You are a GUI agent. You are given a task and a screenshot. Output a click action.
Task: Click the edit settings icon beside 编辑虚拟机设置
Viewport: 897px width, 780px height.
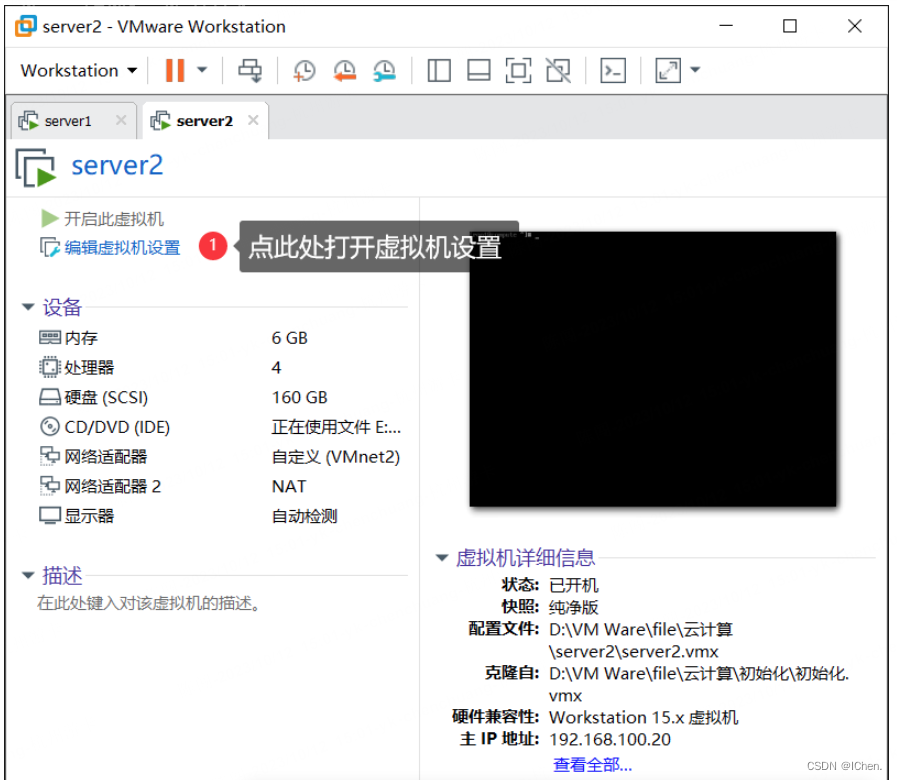tap(50, 247)
